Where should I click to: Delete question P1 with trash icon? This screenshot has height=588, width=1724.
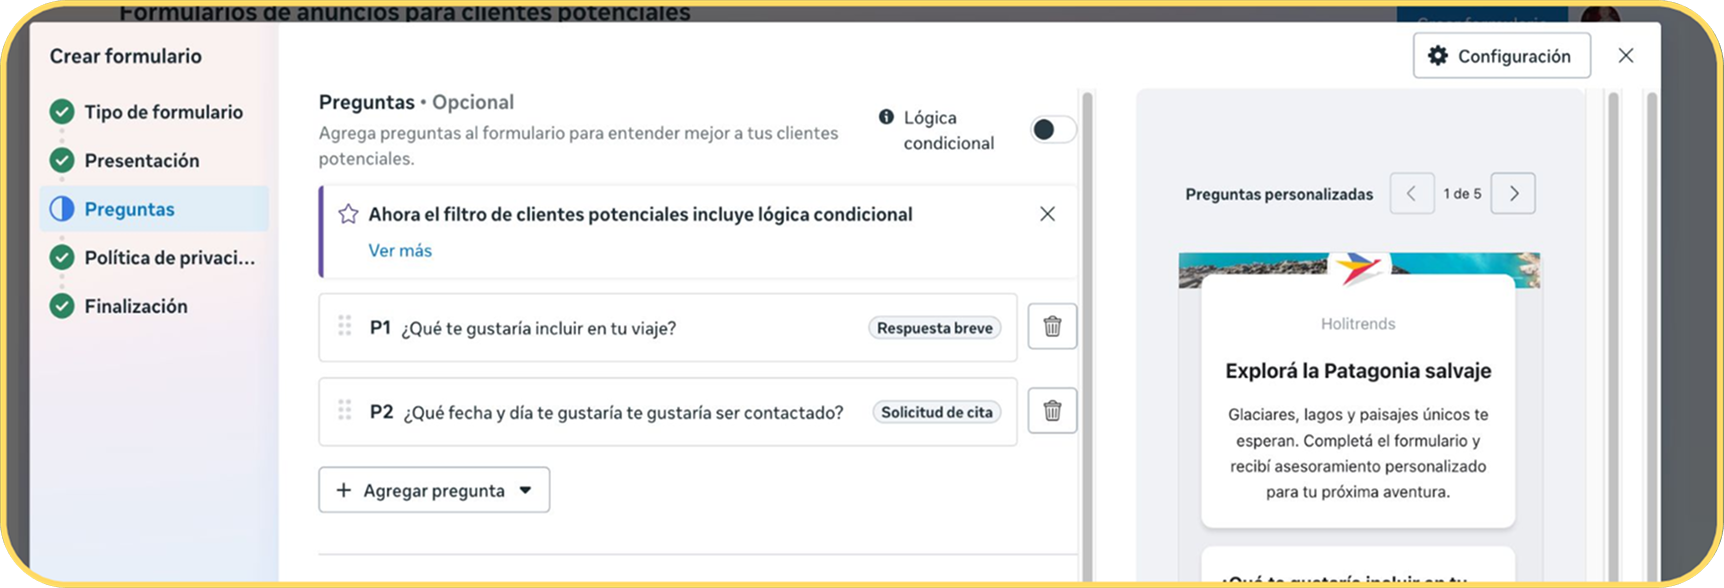pos(1052,326)
